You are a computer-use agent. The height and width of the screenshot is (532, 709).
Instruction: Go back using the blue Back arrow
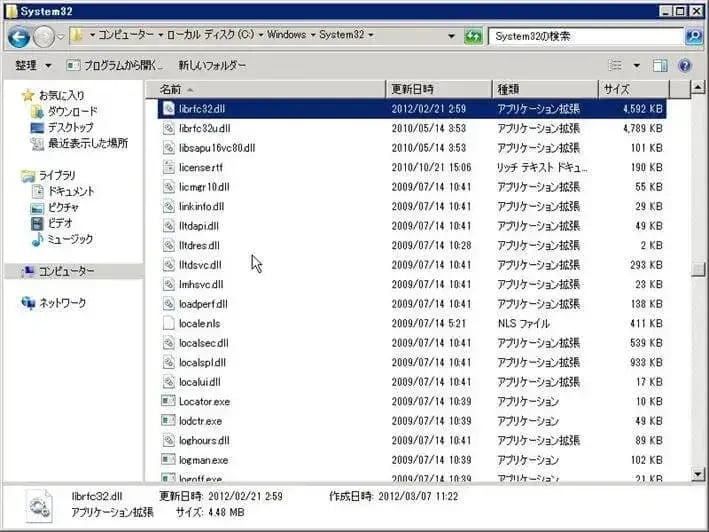19,37
